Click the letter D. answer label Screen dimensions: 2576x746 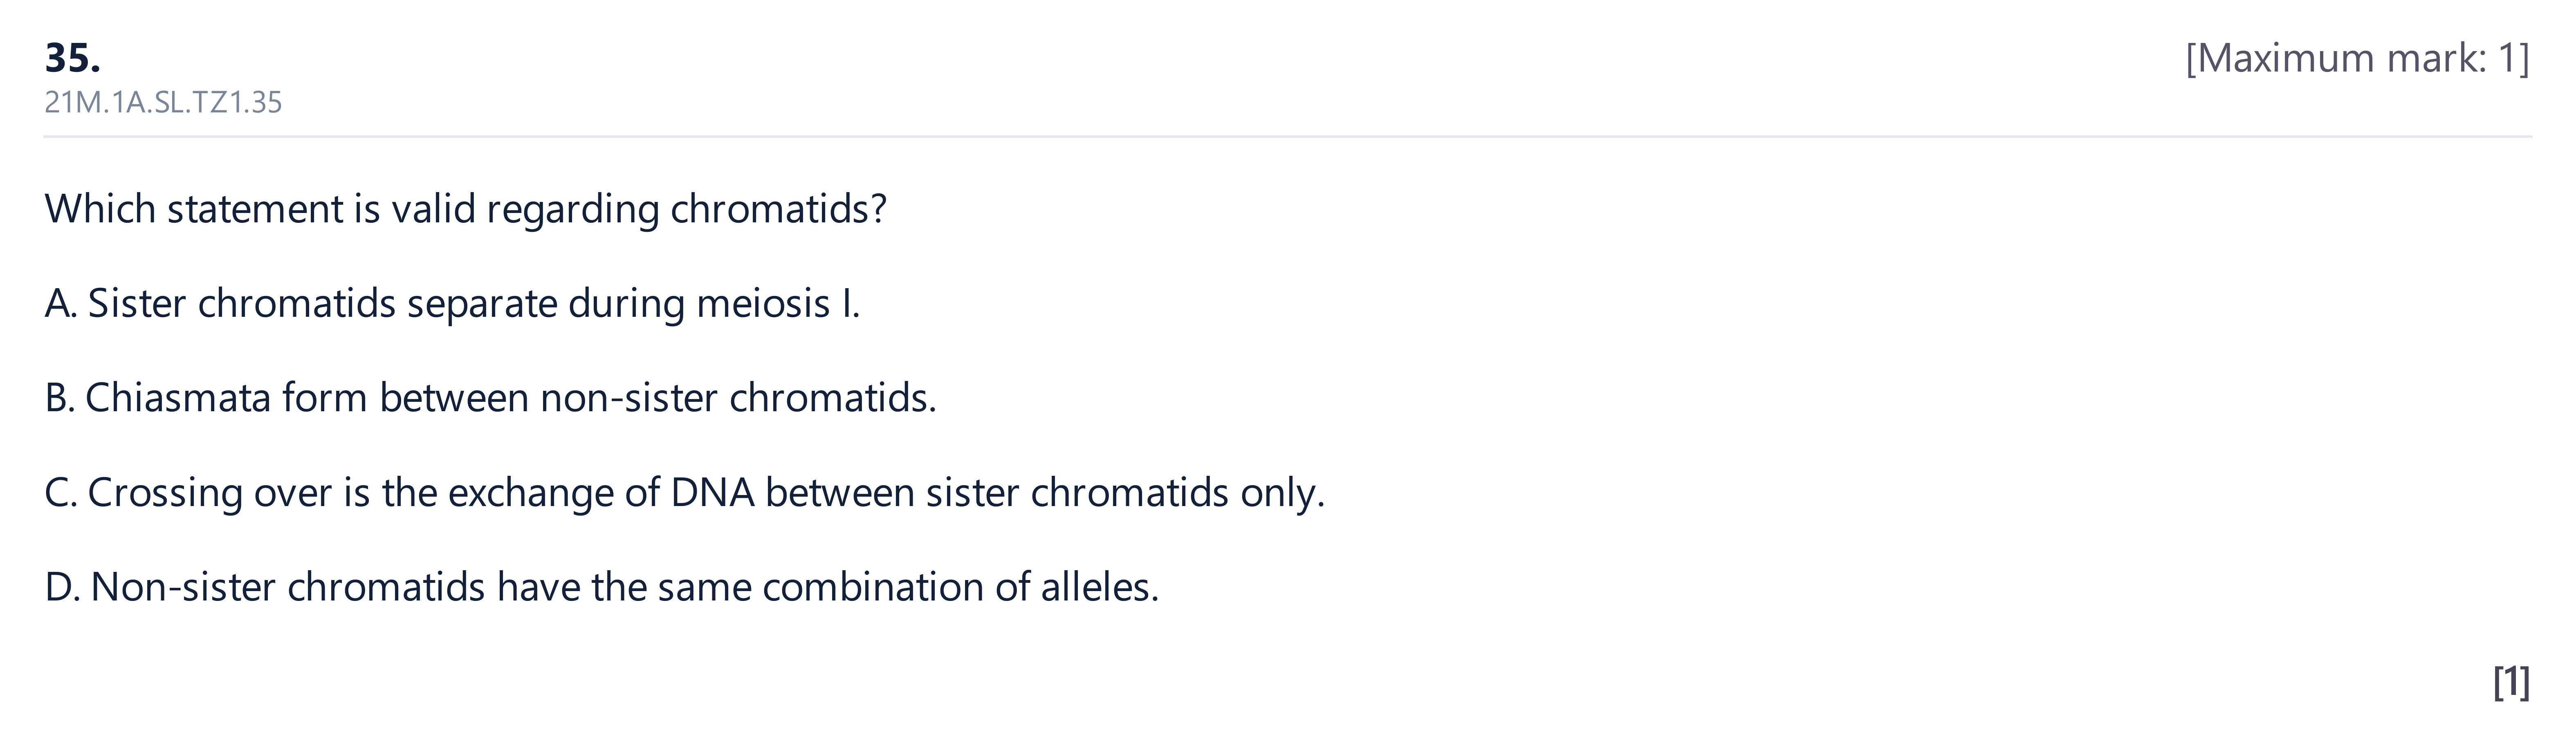coord(62,587)
